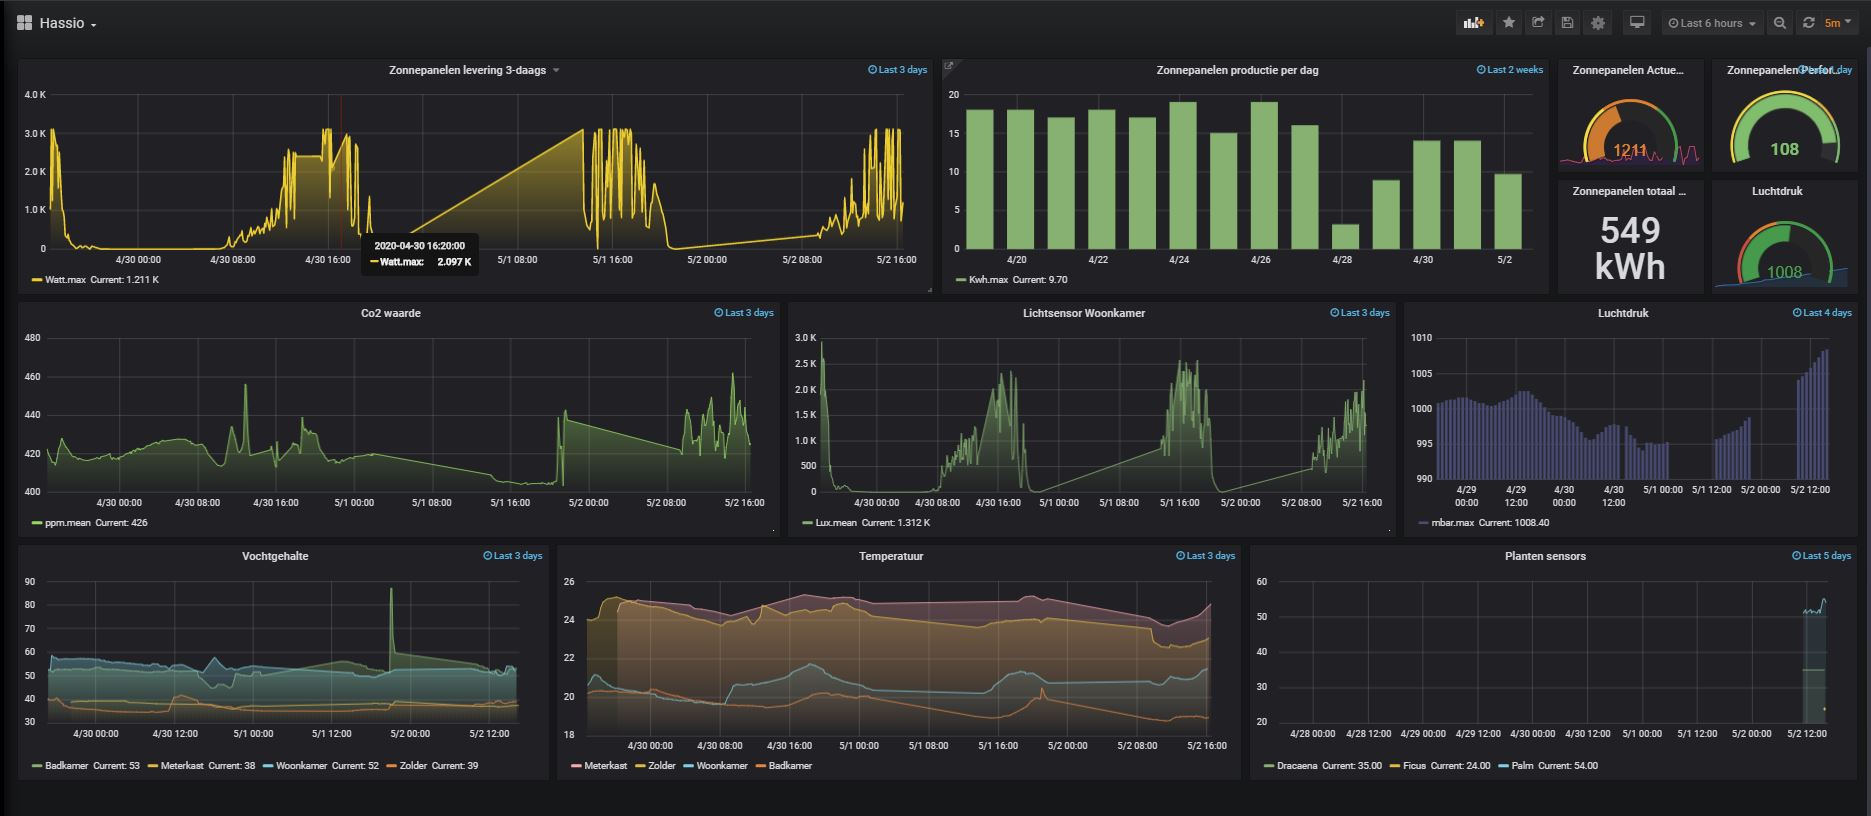Click the Temperatuur panel title
This screenshot has height=816, width=1871.
(x=890, y=556)
